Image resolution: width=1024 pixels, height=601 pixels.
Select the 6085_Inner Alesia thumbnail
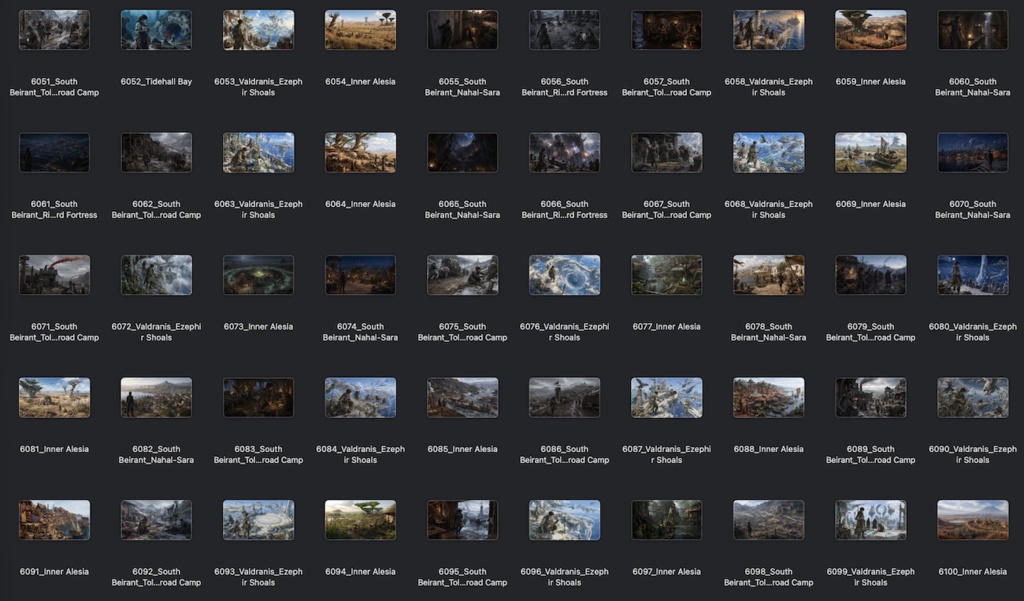coord(462,397)
